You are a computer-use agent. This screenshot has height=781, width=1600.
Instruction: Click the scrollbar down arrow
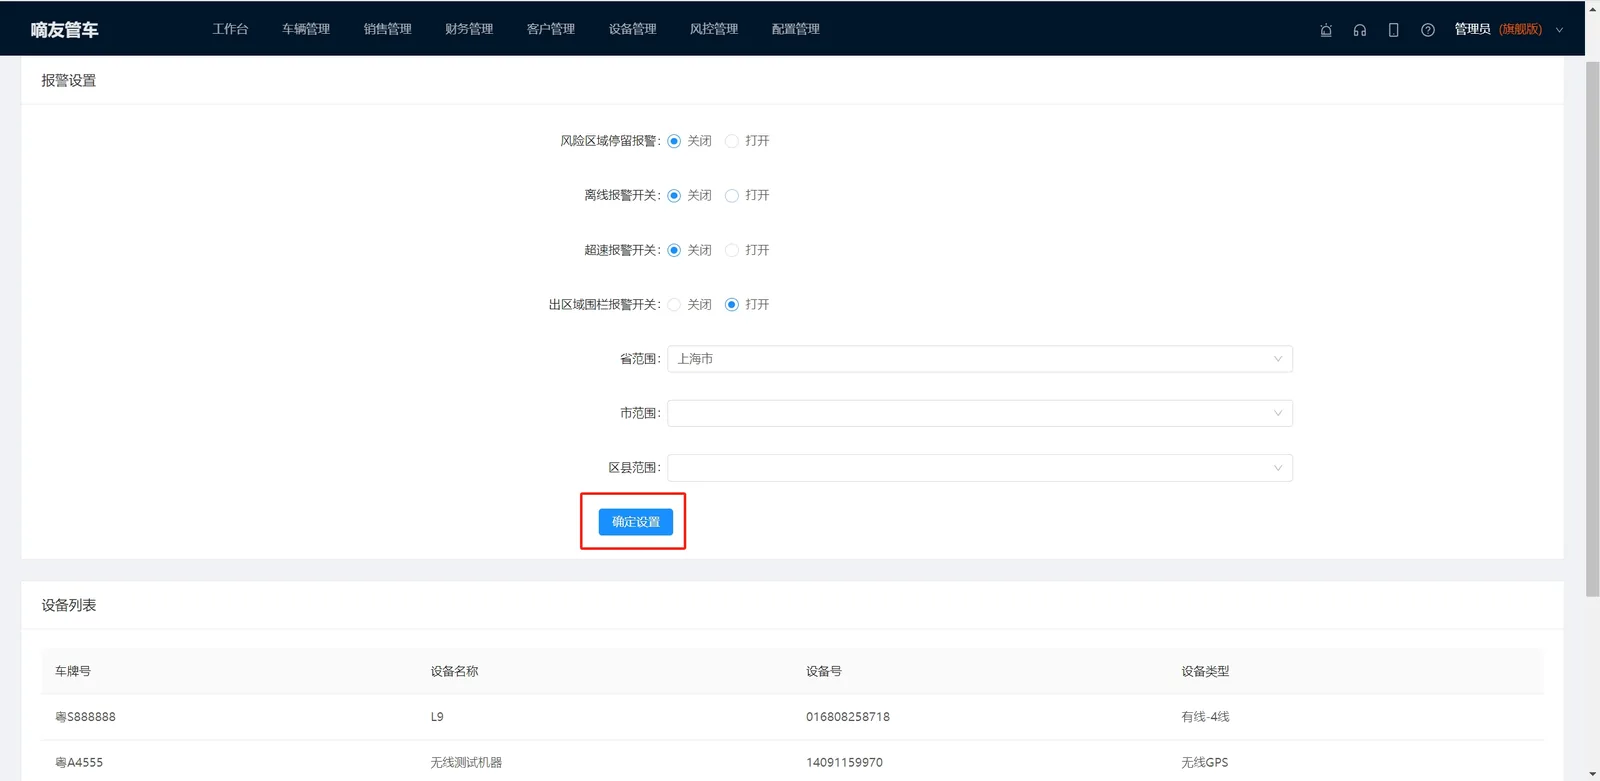pyautogui.click(x=1592, y=774)
